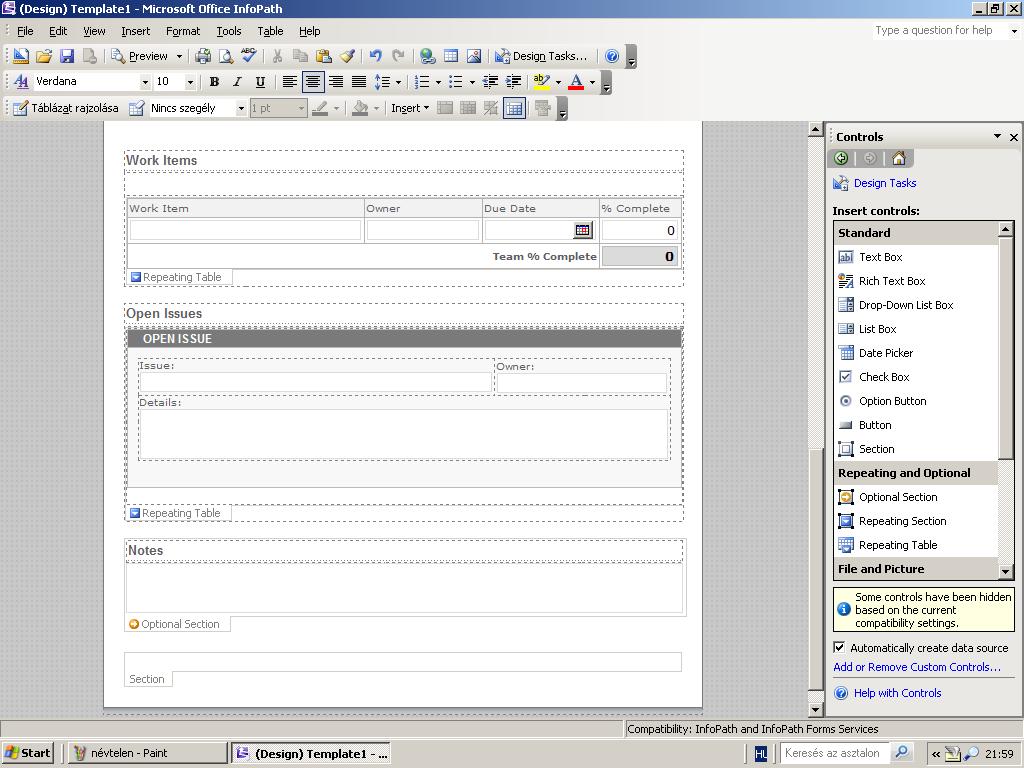The width and height of the screenshot is (1024, 768).
Task: Toggle Italic formatting
Action: [237, 82]
